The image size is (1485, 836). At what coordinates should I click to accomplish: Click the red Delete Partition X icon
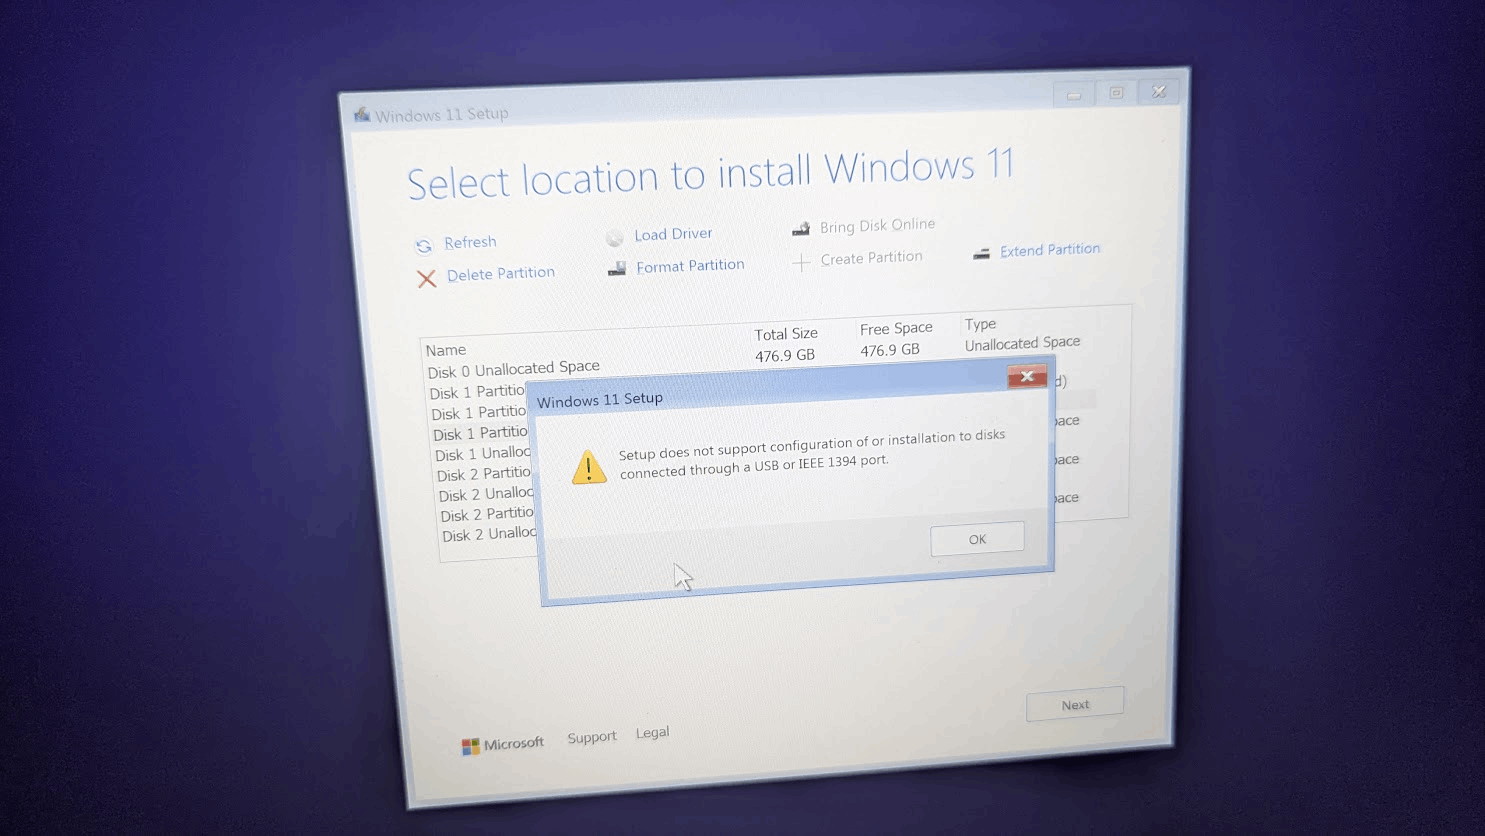coord(427,279)
